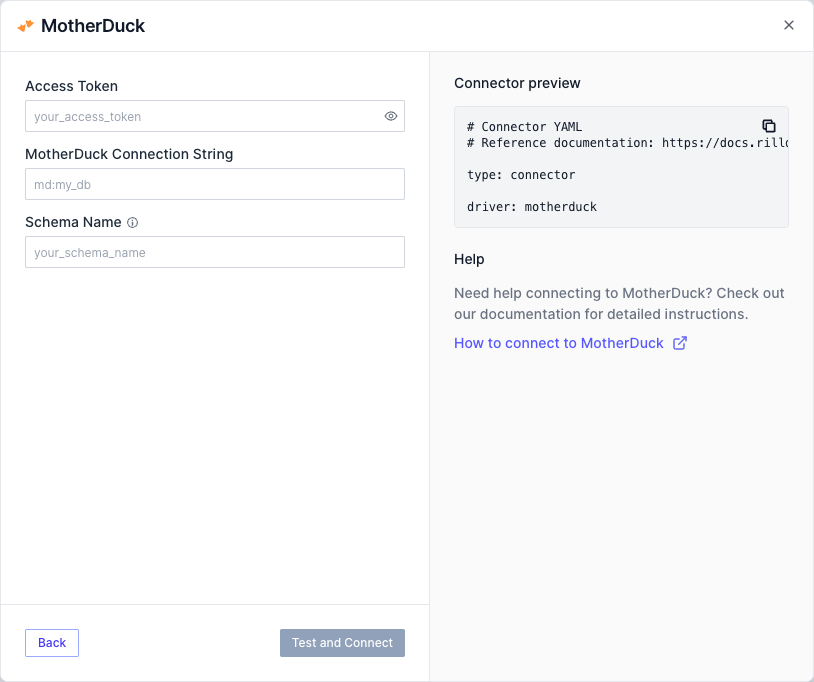Click the Connector preview heading
This screenshot has width=814, height=682.
click(517, 83)
